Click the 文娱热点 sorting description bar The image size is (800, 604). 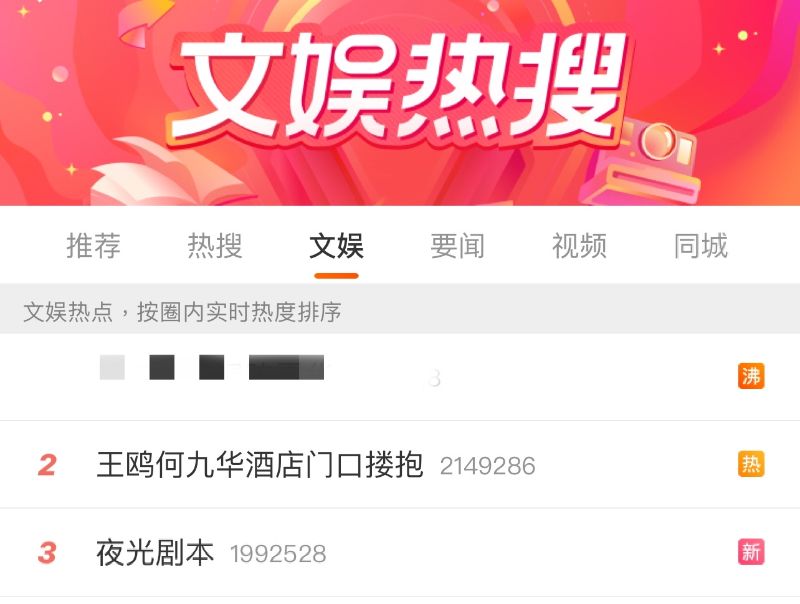[x=400, y=311]
